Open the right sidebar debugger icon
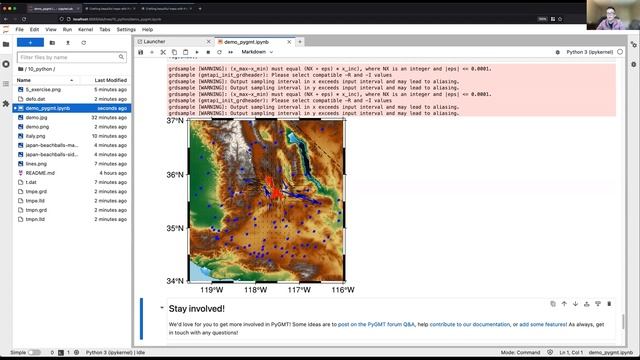The image size is (640, 360). pos(633,64)
